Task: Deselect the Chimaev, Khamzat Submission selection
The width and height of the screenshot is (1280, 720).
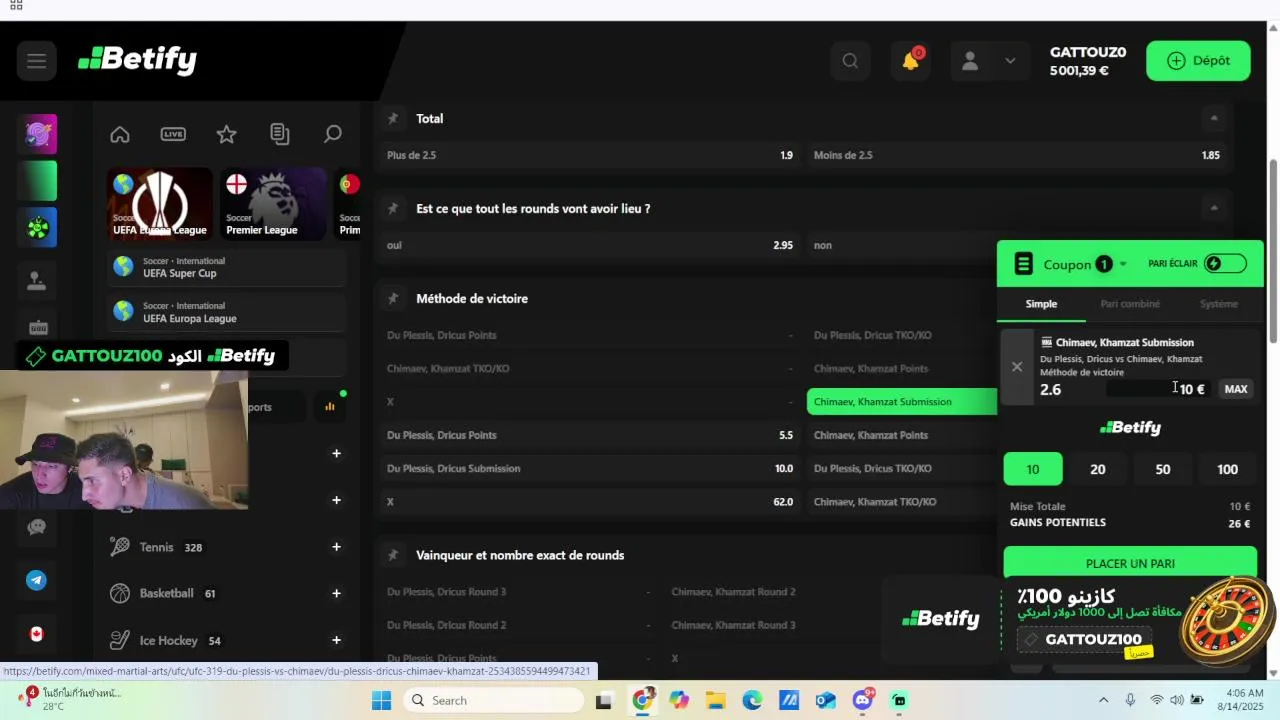Action: pyautogui.click(x=902, y=401)
